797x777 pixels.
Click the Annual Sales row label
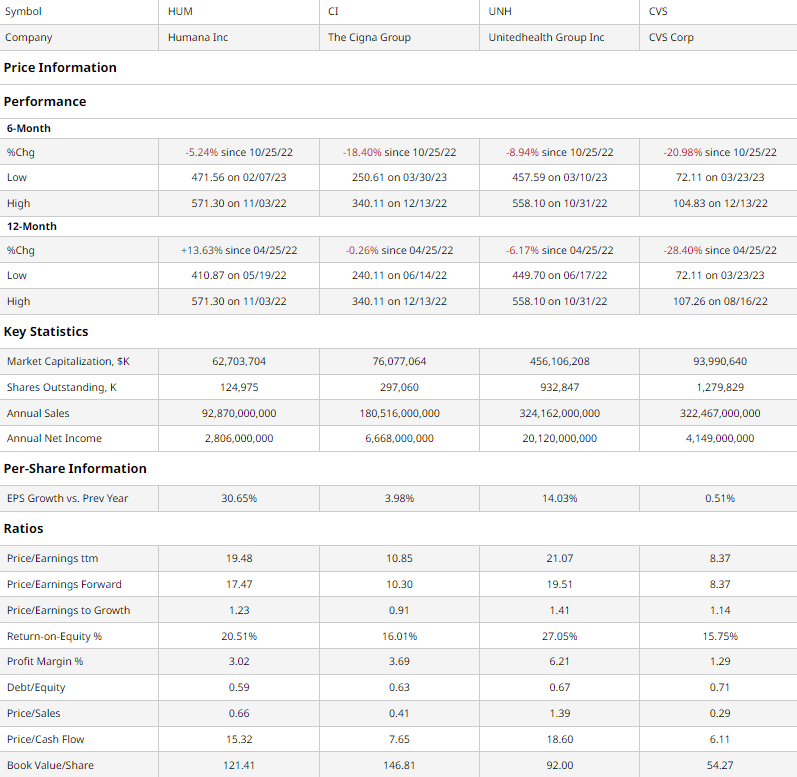pyautogui.click(x=38, y=413)
